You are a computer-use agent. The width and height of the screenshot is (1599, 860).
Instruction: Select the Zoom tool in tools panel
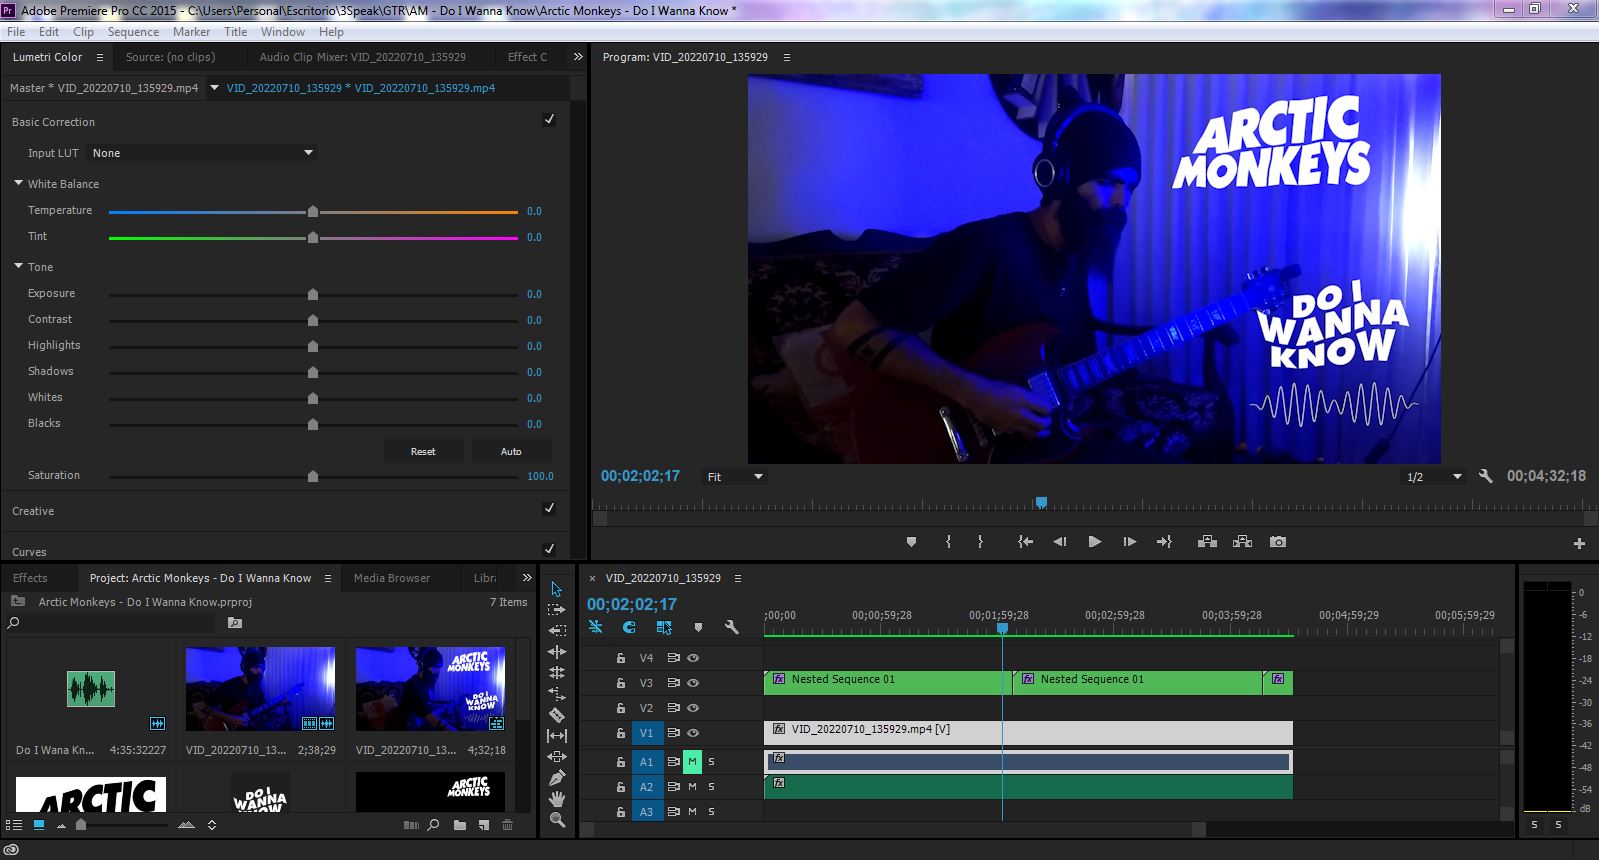(557, 820)
